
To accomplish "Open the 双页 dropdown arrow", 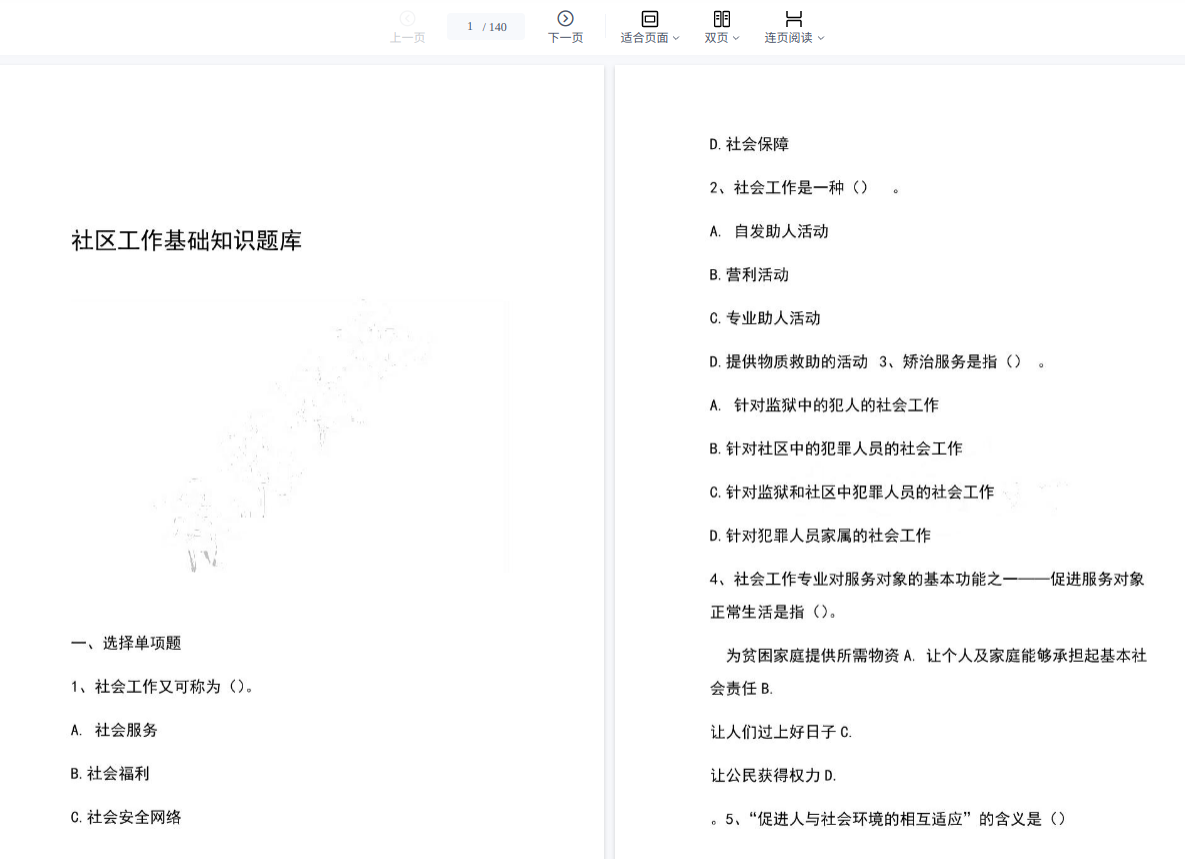I will coord(736,39).
